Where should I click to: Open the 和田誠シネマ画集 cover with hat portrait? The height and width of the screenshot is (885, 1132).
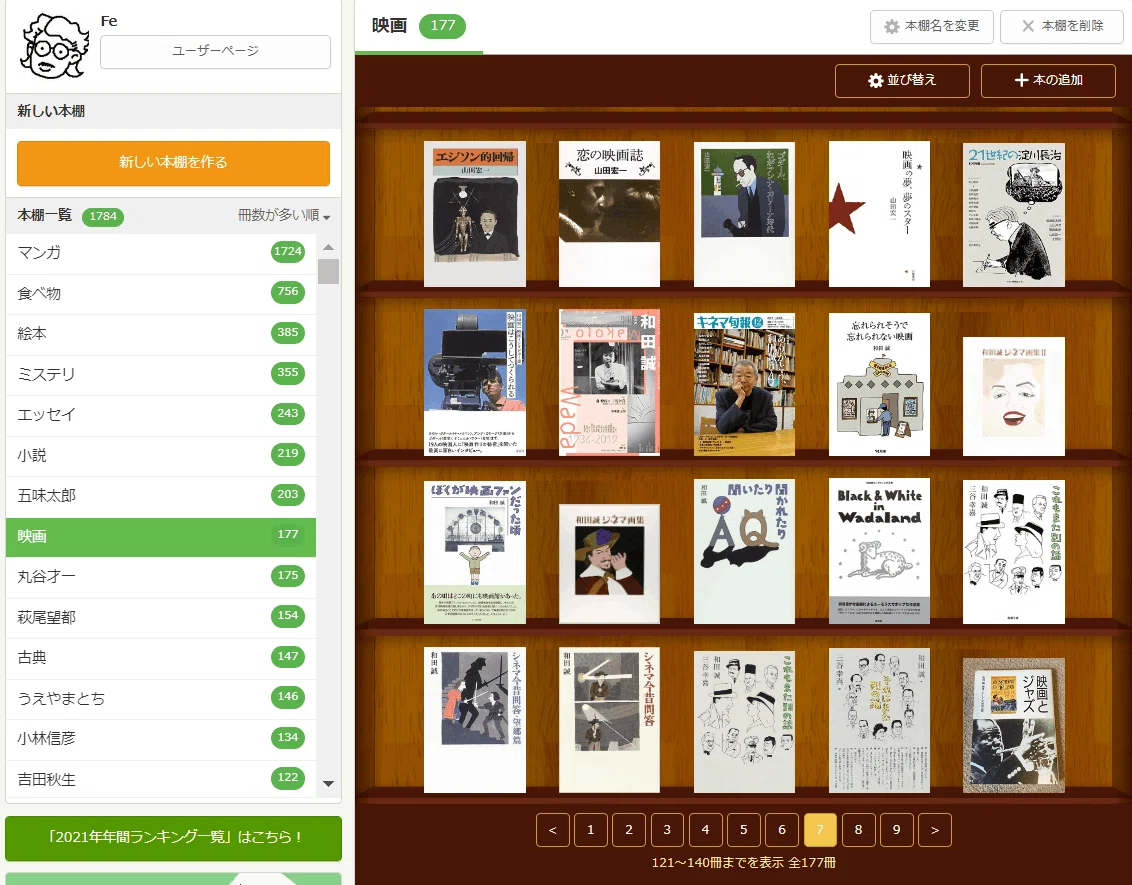[609, 564]
